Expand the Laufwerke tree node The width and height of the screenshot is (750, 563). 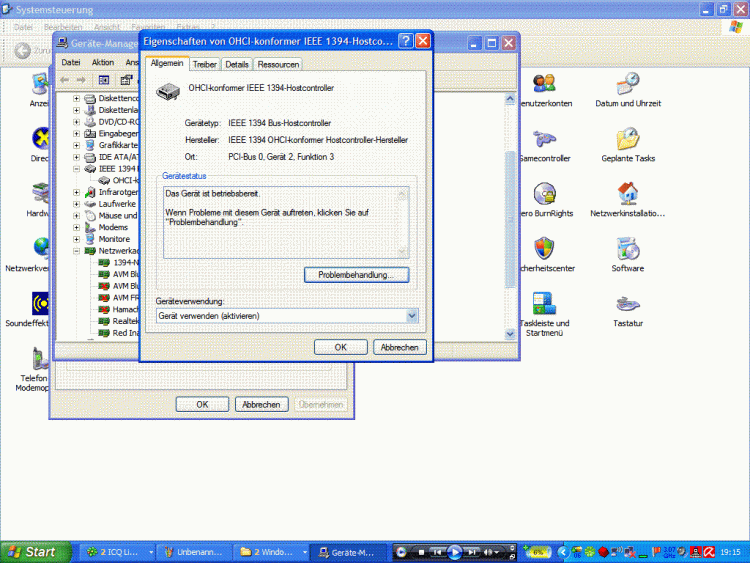tap(77, 204)
